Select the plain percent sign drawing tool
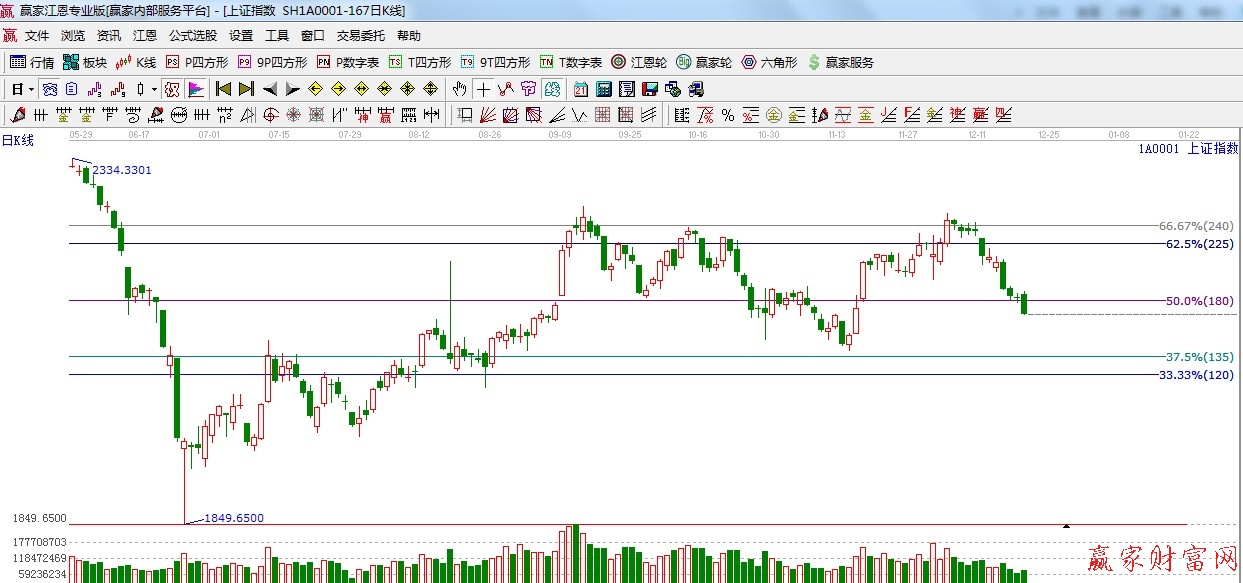 [x=727, y=115]
